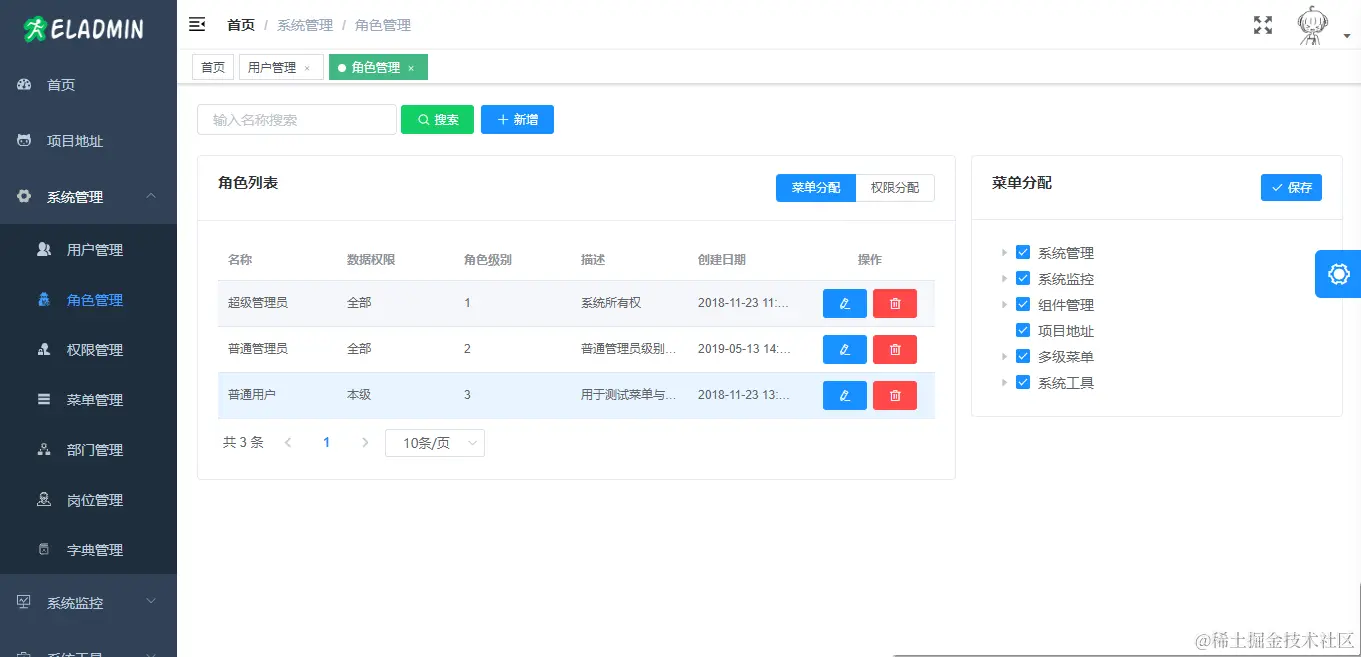The height and width of the screenshot is (657, 1361).
Task: Click the 权限管理 icon in sidebar
Action: [44, 349]
